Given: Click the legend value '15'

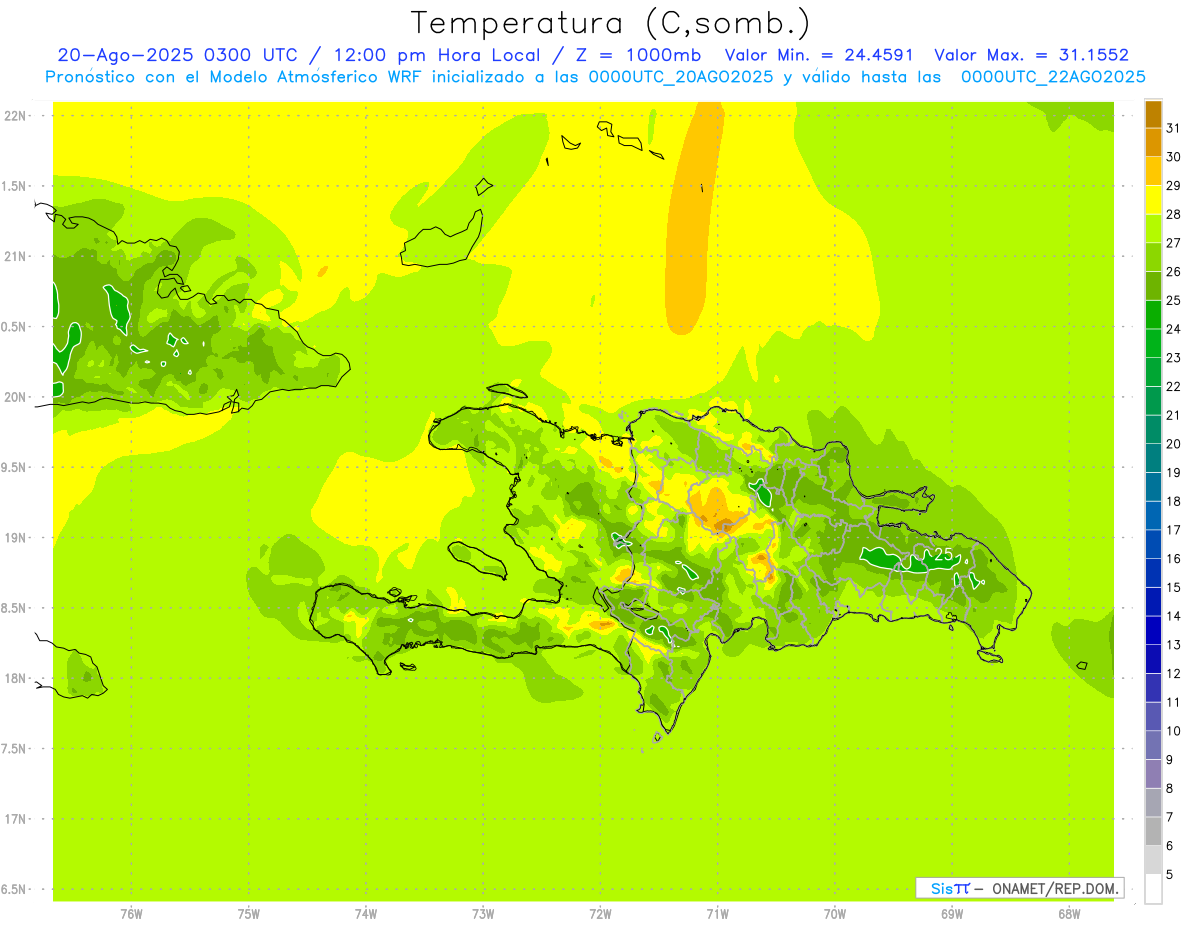Looking at the screenshot, I should (x=1174, y=587).
